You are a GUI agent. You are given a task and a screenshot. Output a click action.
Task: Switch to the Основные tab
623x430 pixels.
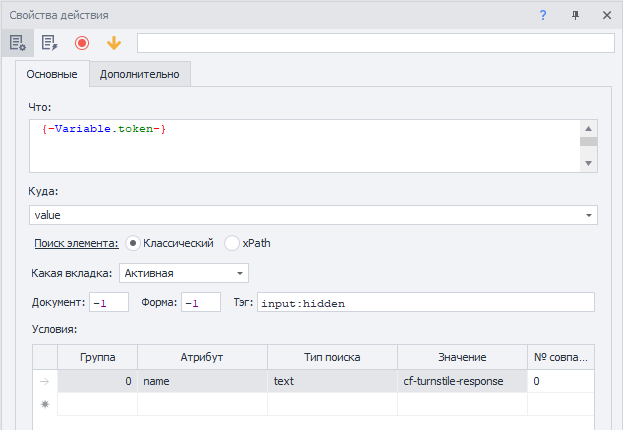click(51, 74)
